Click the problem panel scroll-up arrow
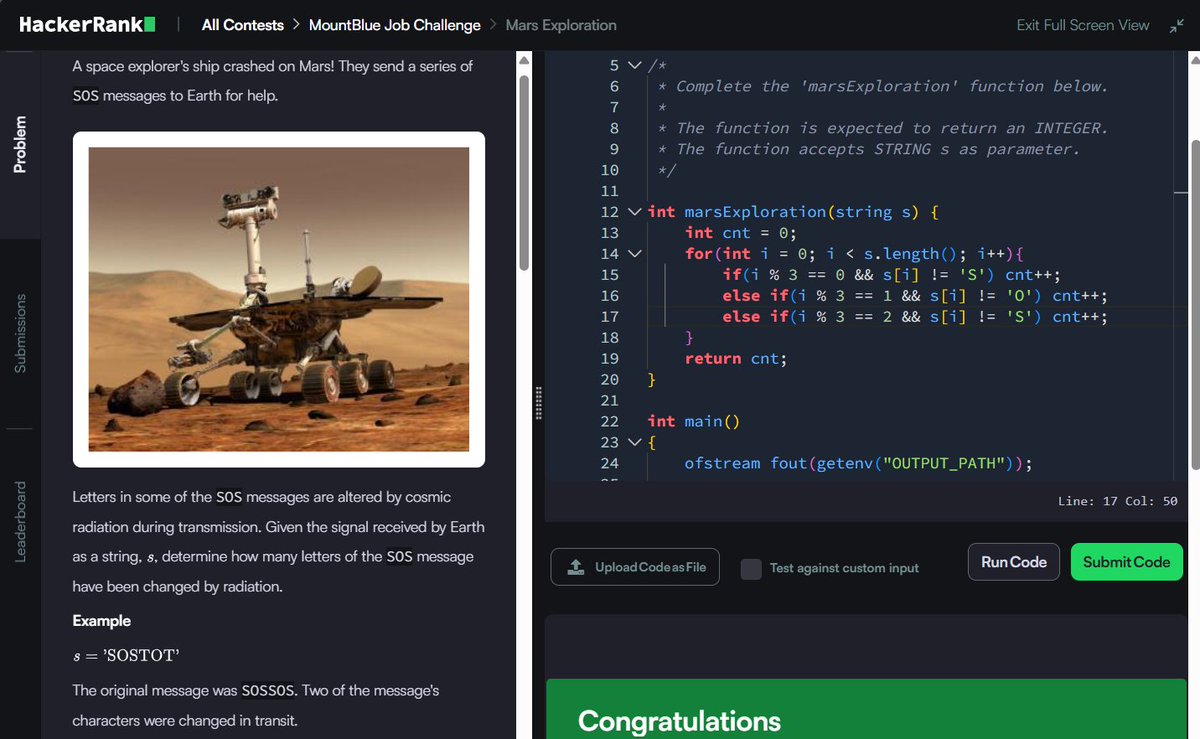Image resolution: width=1200 pixels, height=739 pixels. tap(523, 60)
